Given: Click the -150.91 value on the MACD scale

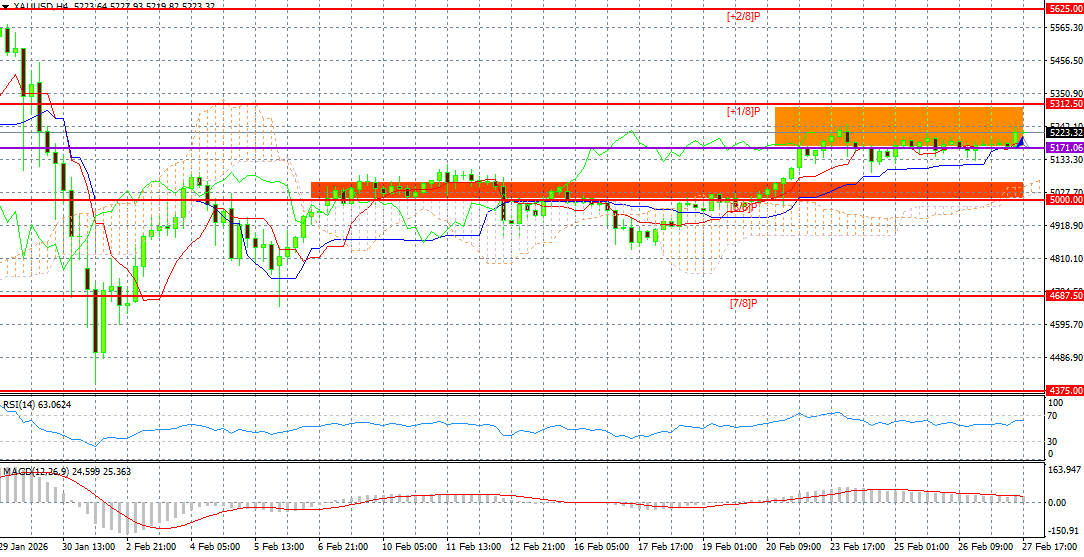Looking at the screenshot, I should point(1065,531).
